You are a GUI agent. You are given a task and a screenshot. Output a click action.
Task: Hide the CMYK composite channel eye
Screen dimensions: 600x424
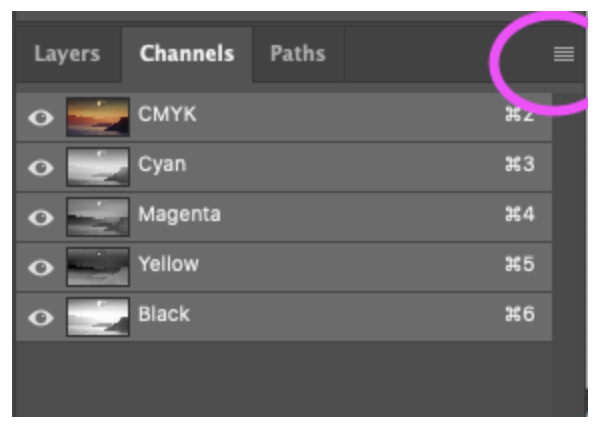point(41,116)
